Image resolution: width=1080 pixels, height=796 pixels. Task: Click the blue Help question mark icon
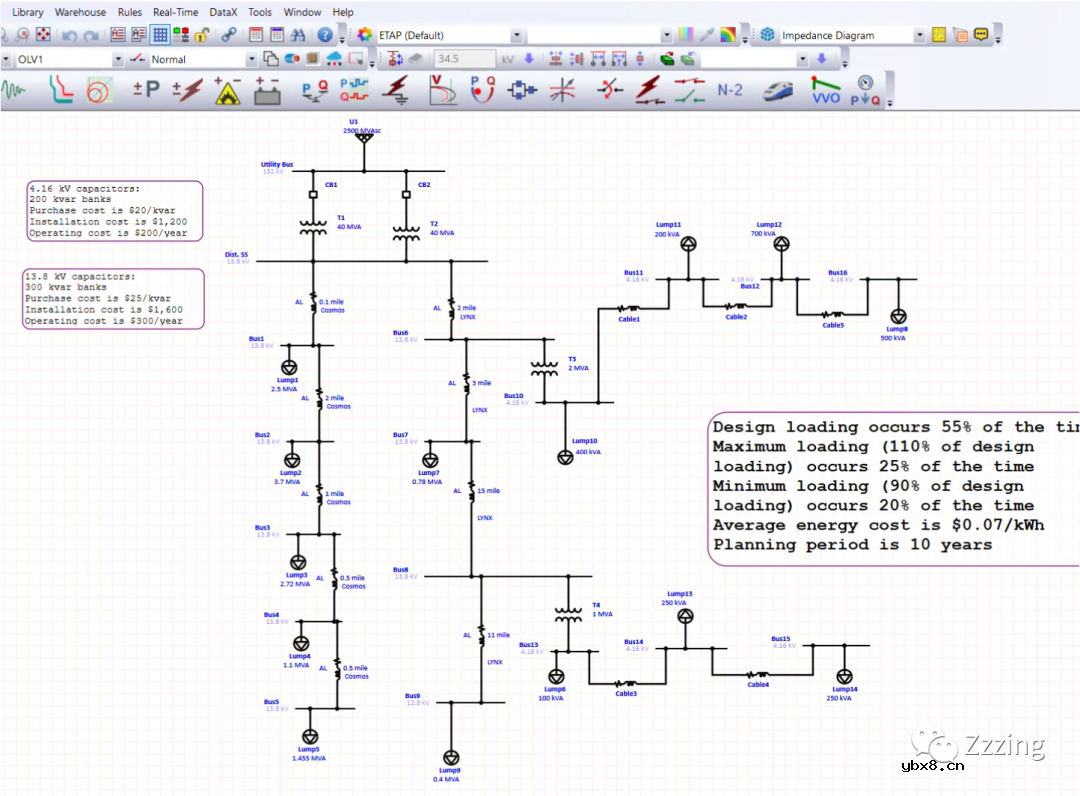pyautogui.click(x=325, y=35)
